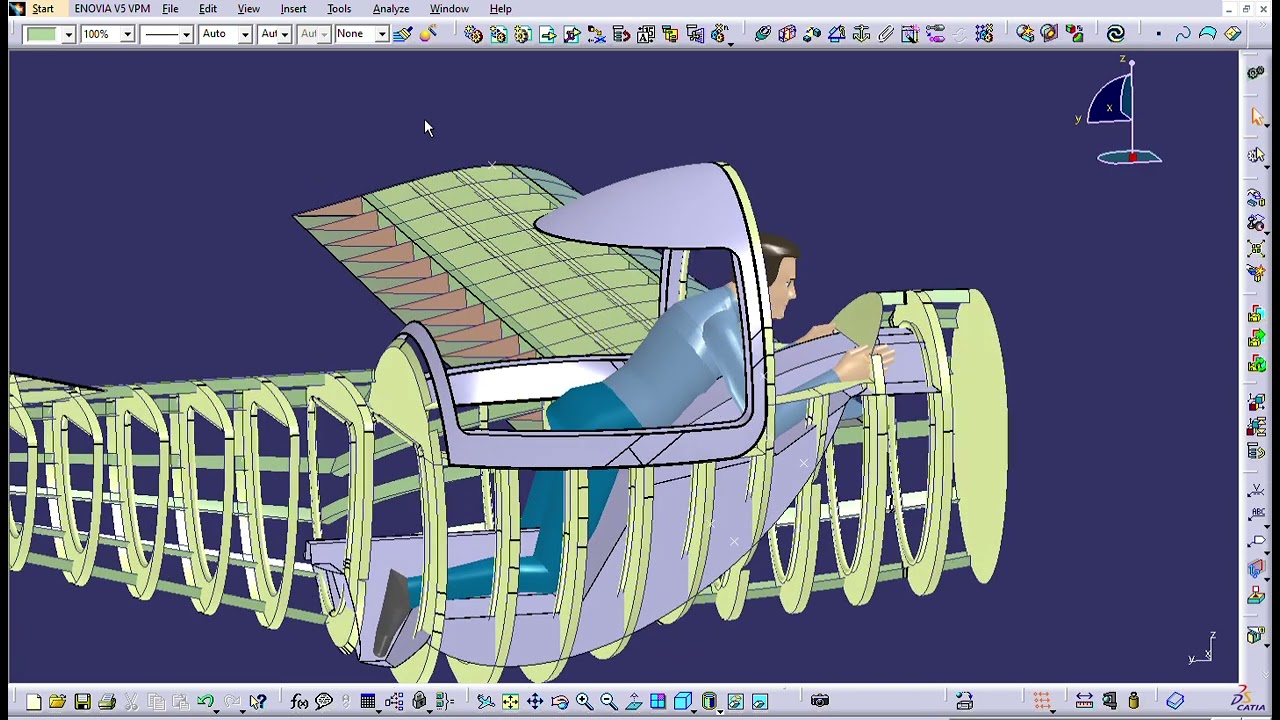Toggle Swap Visible Space icon
Image resolution: width=1280 pixels, height=720 pixels.
pyautogui.click(x=760, y=701)
